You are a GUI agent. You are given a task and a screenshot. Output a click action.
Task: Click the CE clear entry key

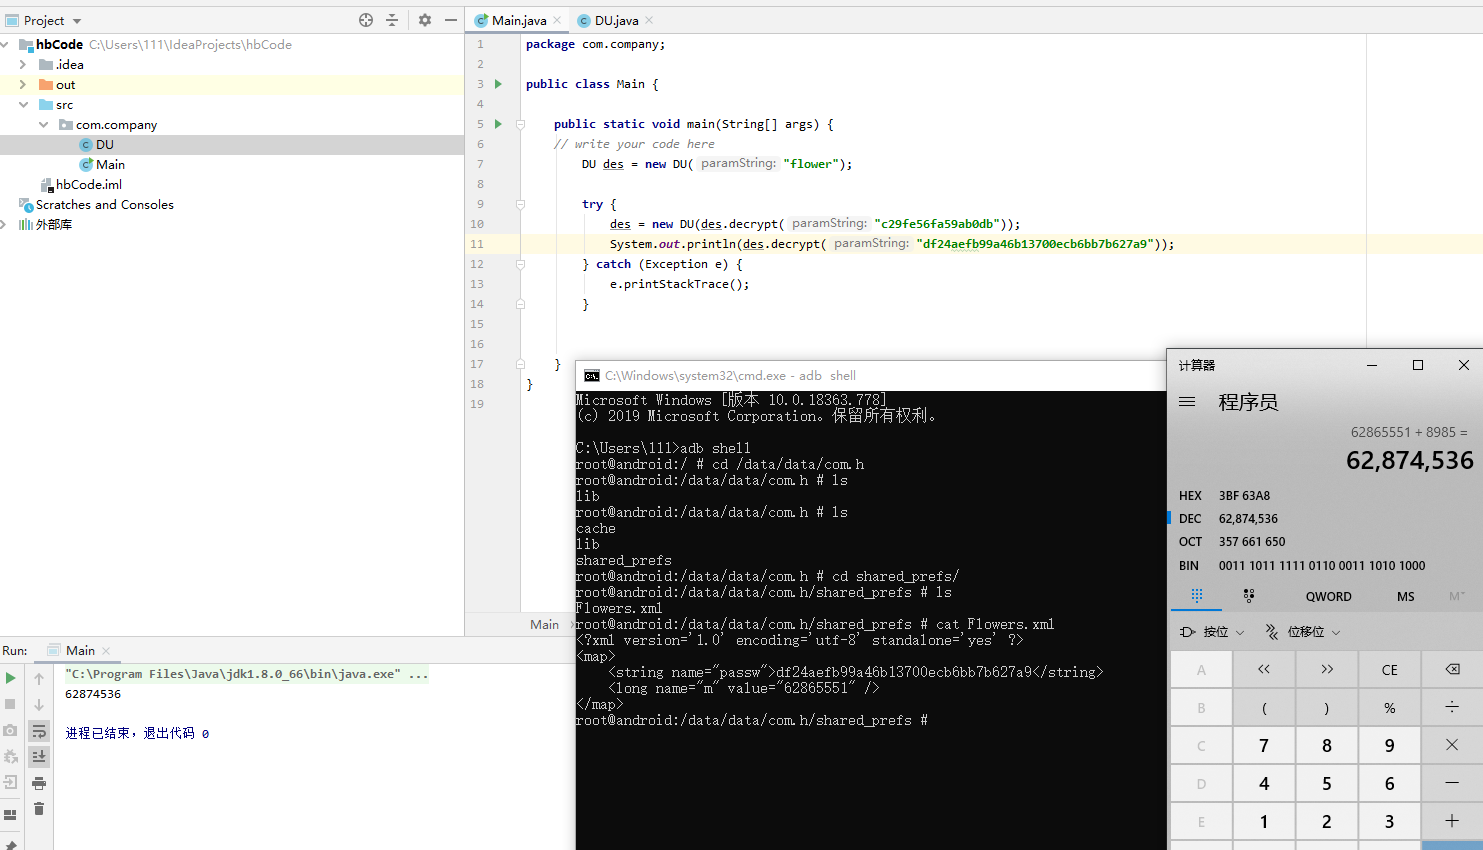tap(1389, 669)
